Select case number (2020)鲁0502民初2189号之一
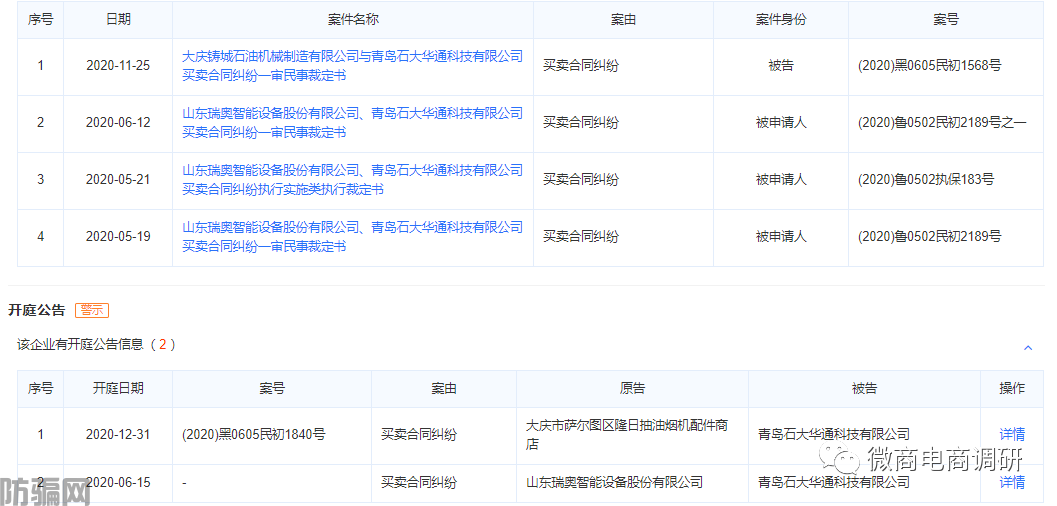This screenshot has height=506, width=1057. point(942,123)
